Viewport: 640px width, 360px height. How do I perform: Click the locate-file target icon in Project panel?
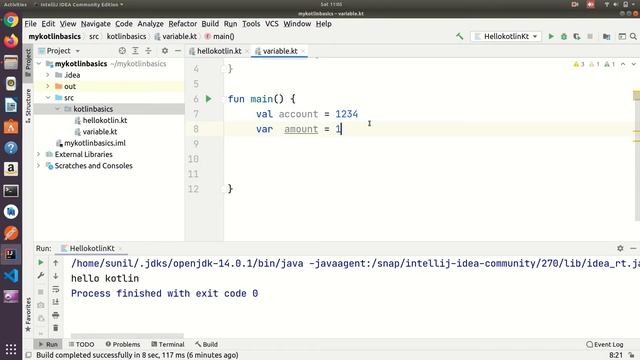(x=122, y=51)
